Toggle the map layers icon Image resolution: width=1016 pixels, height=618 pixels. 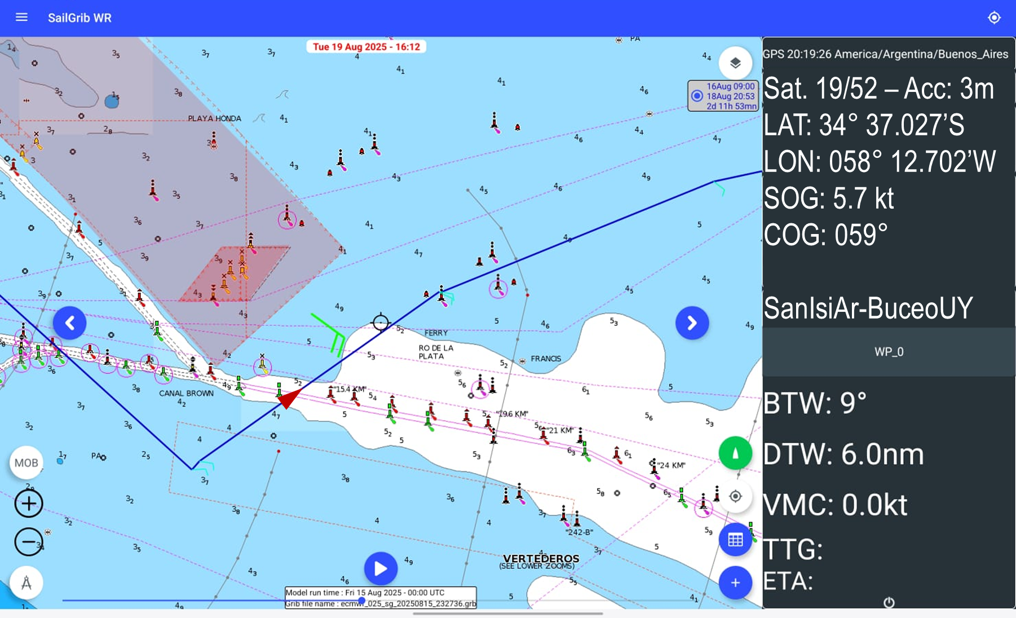735,62
